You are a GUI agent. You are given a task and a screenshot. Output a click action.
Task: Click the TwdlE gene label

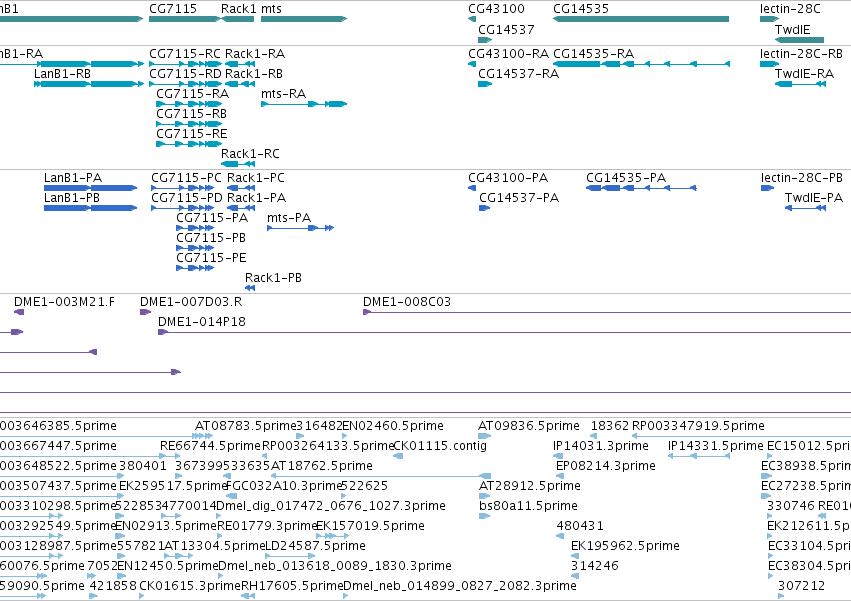pos(792,29)
